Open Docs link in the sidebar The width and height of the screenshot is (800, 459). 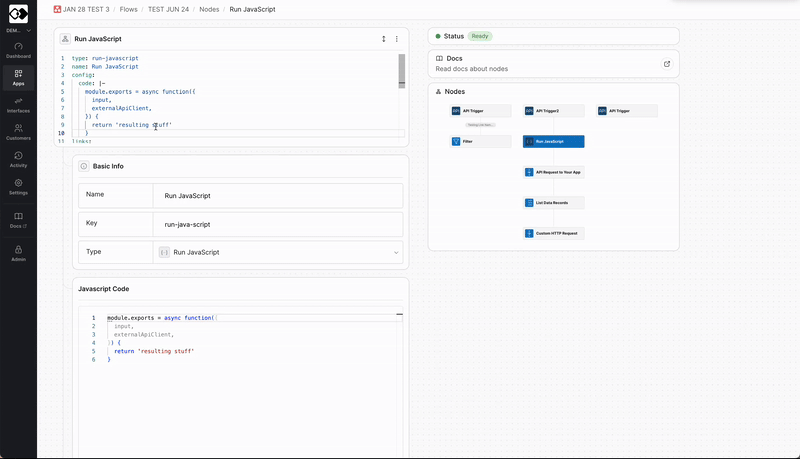click(18, 220)
